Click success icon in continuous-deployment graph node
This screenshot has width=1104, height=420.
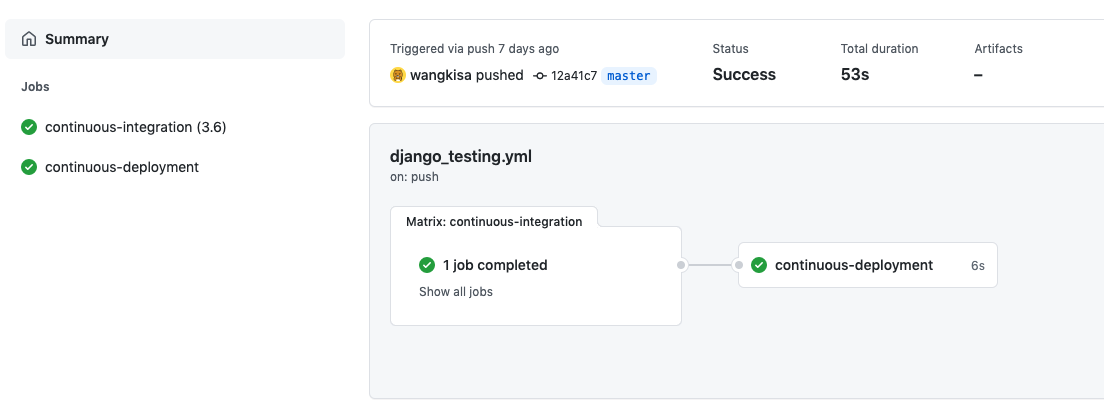pyautogui.click(x=759, y=265)
